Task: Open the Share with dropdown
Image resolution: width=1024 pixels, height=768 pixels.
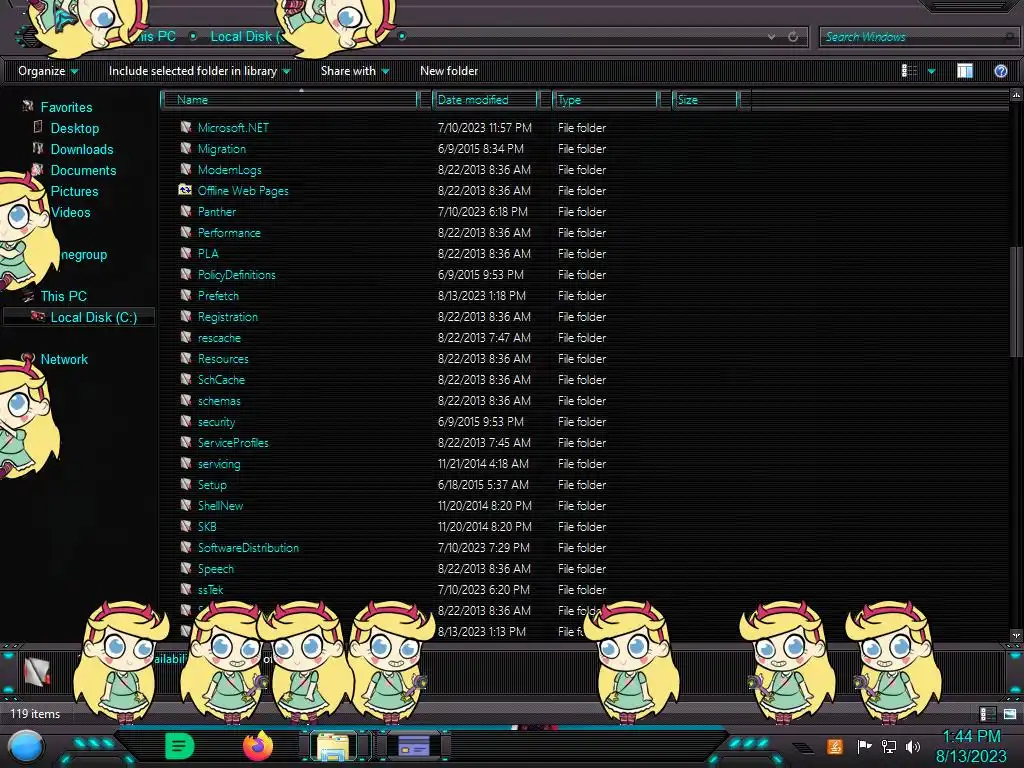Action: coord(355,71)
